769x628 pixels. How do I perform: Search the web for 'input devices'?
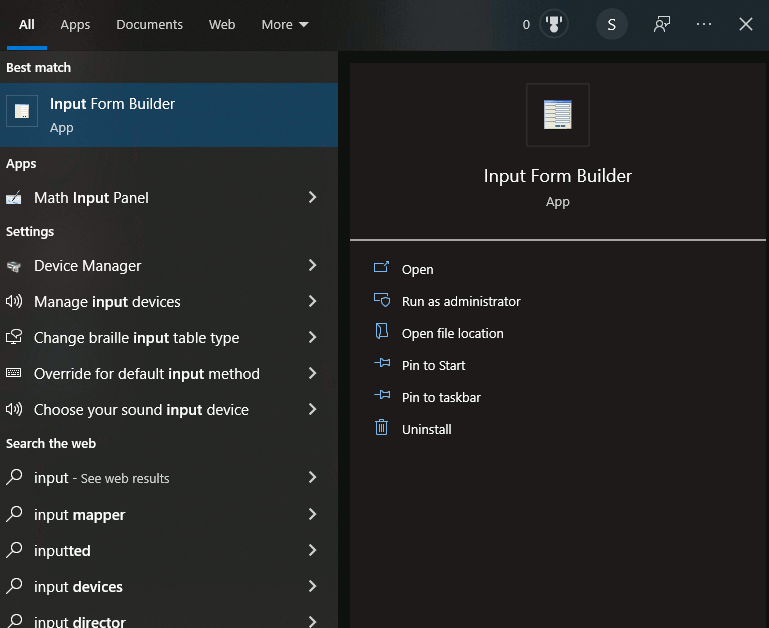[169, 586]
